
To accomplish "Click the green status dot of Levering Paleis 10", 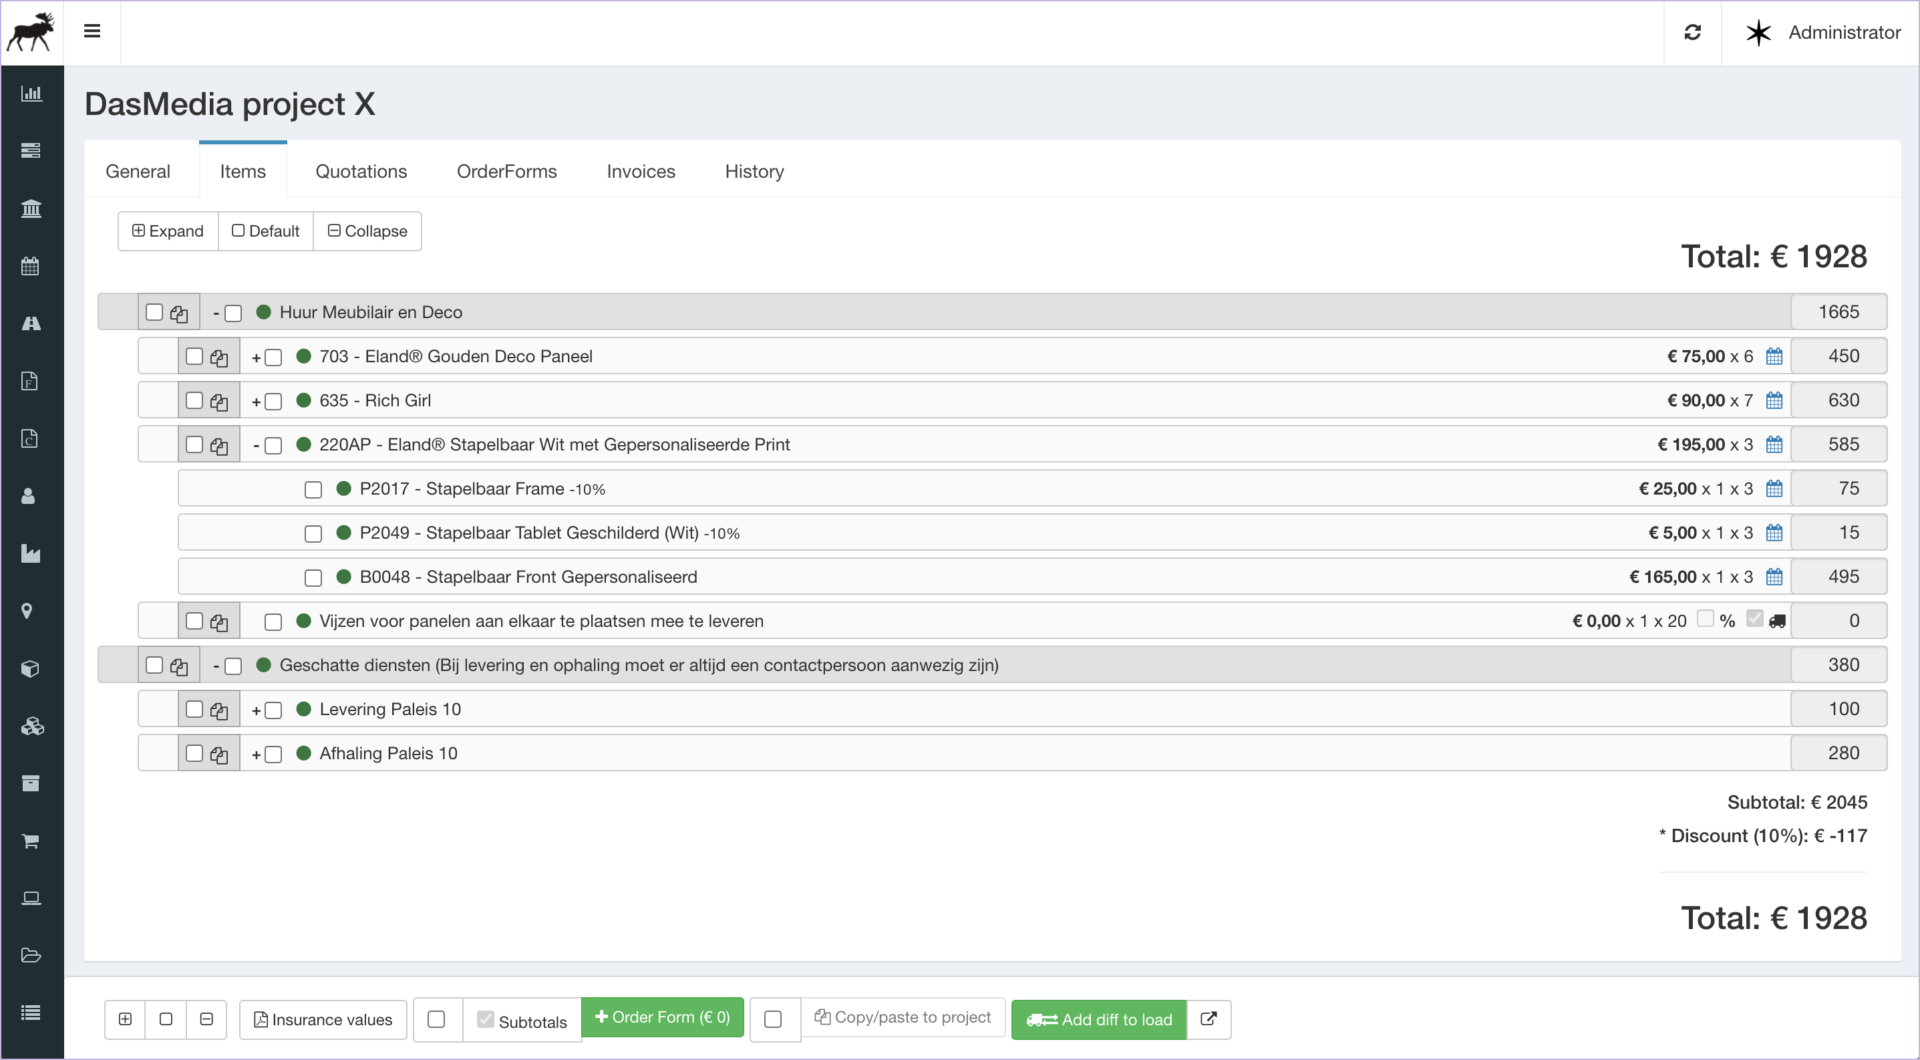I will point(304,709).
